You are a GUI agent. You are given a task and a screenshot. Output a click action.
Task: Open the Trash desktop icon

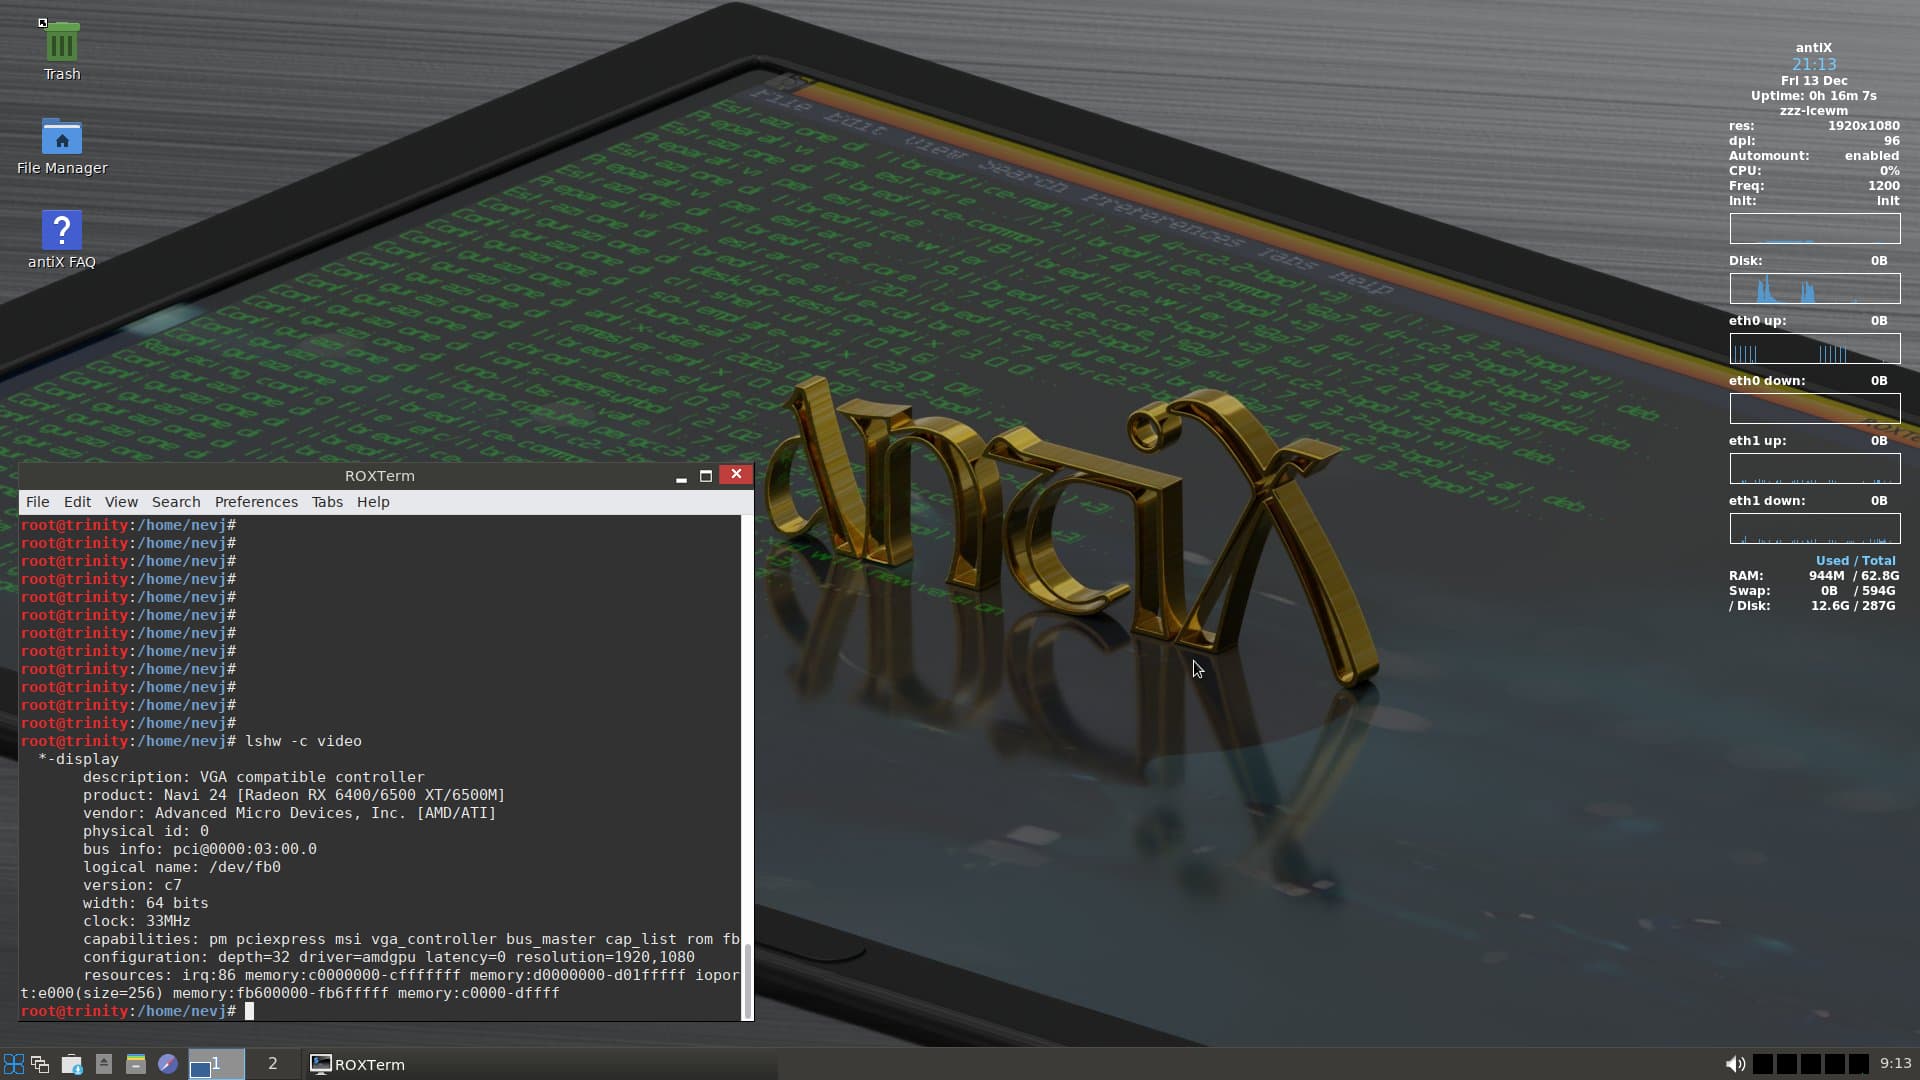coord(61,43)
